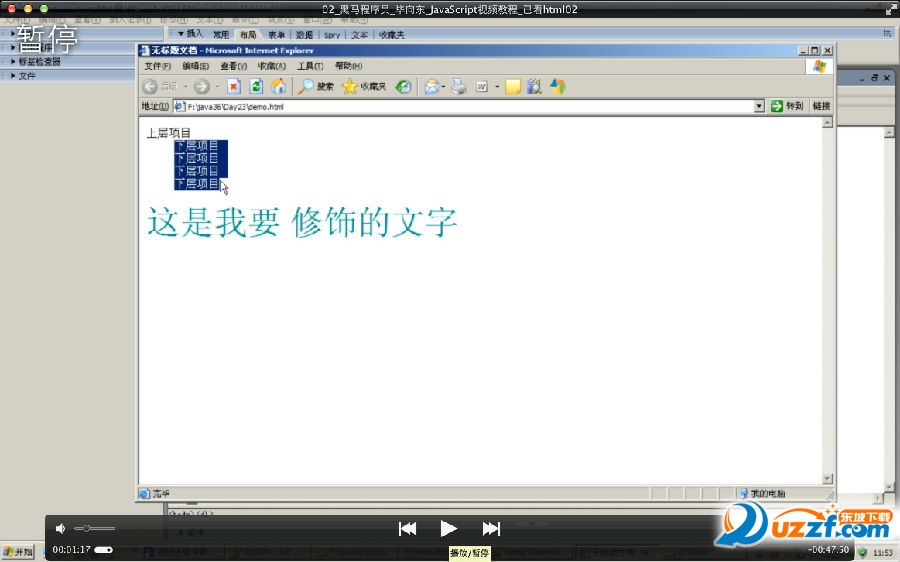Click the IE Print icon
The width and height of the screenshot is (900, 562).
coord(459,87)
